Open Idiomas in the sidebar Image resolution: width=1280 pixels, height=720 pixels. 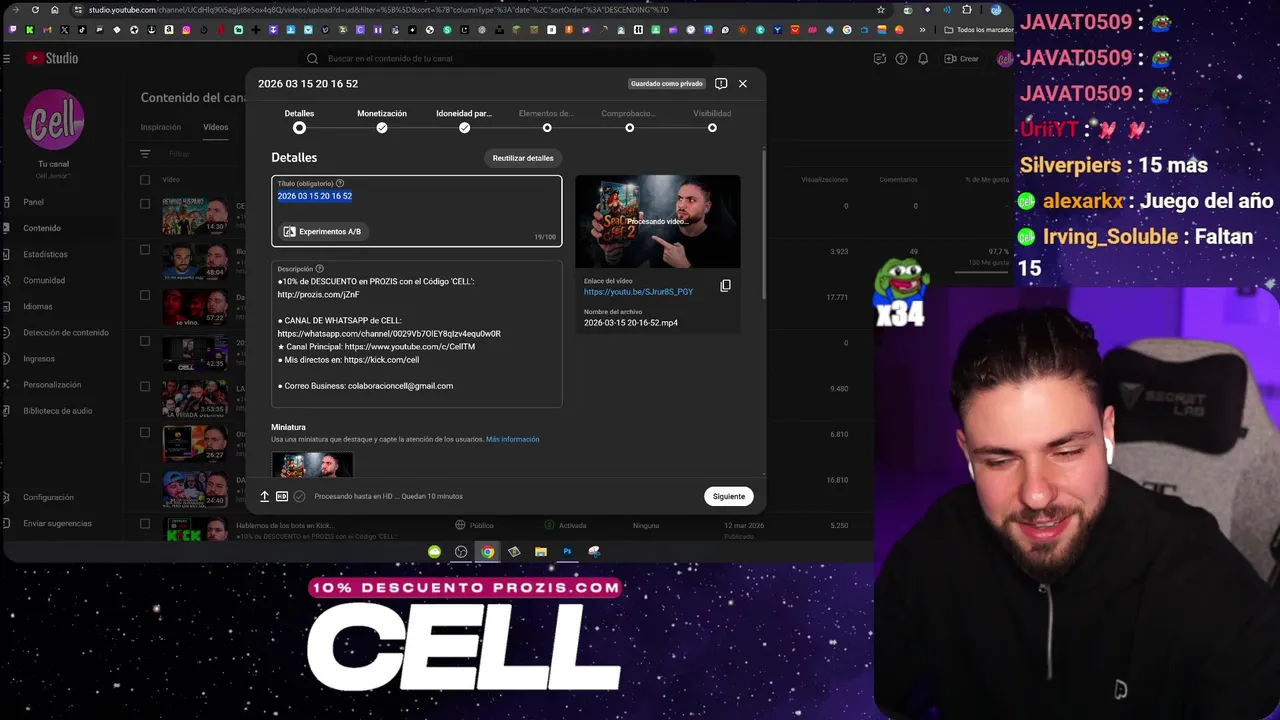point(38,306)
